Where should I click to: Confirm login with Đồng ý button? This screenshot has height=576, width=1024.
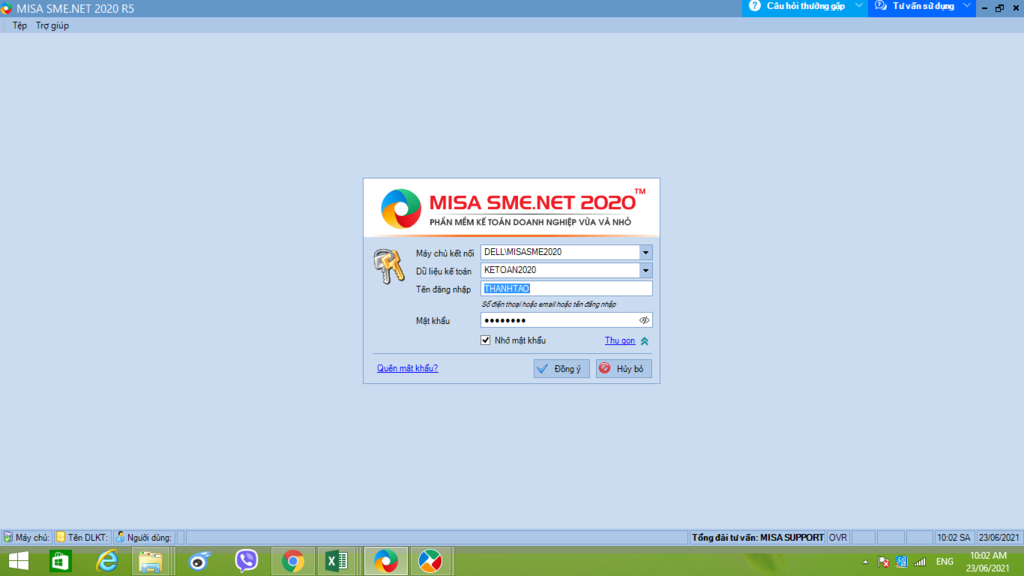[562, 368]
